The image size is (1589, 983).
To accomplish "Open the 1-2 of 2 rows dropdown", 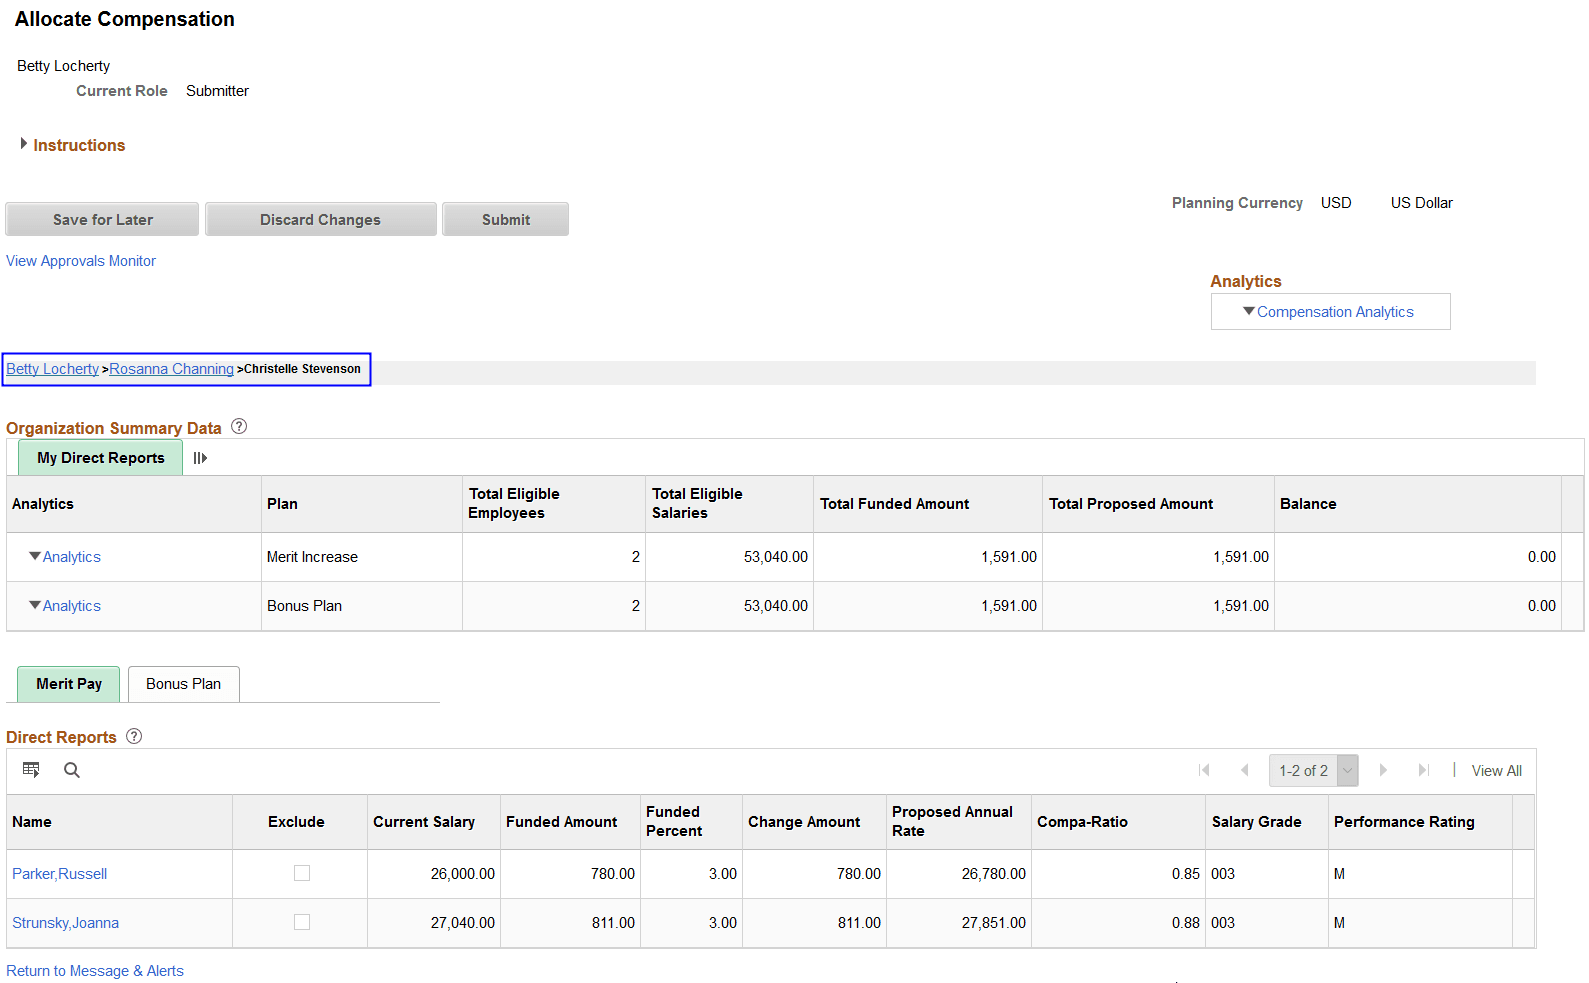I will [x=1314, y=771].
